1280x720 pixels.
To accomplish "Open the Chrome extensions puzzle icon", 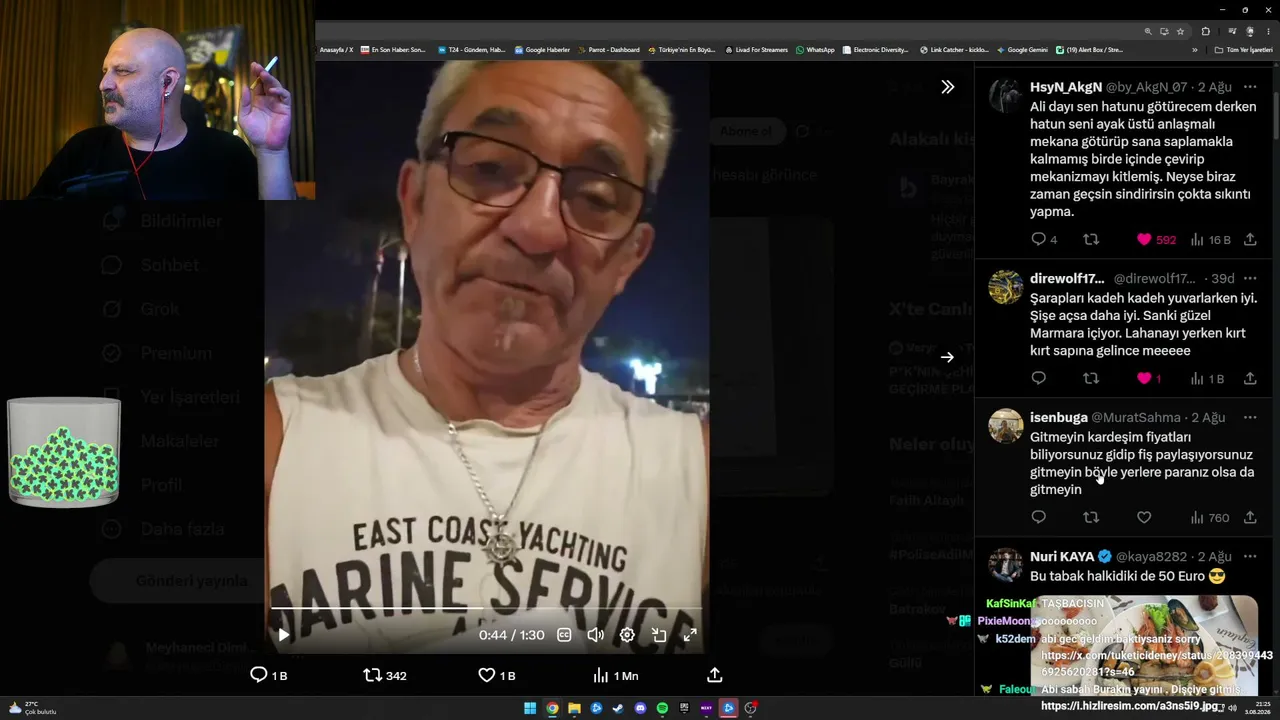I will pyautogui.click(x=1205, y=31).
